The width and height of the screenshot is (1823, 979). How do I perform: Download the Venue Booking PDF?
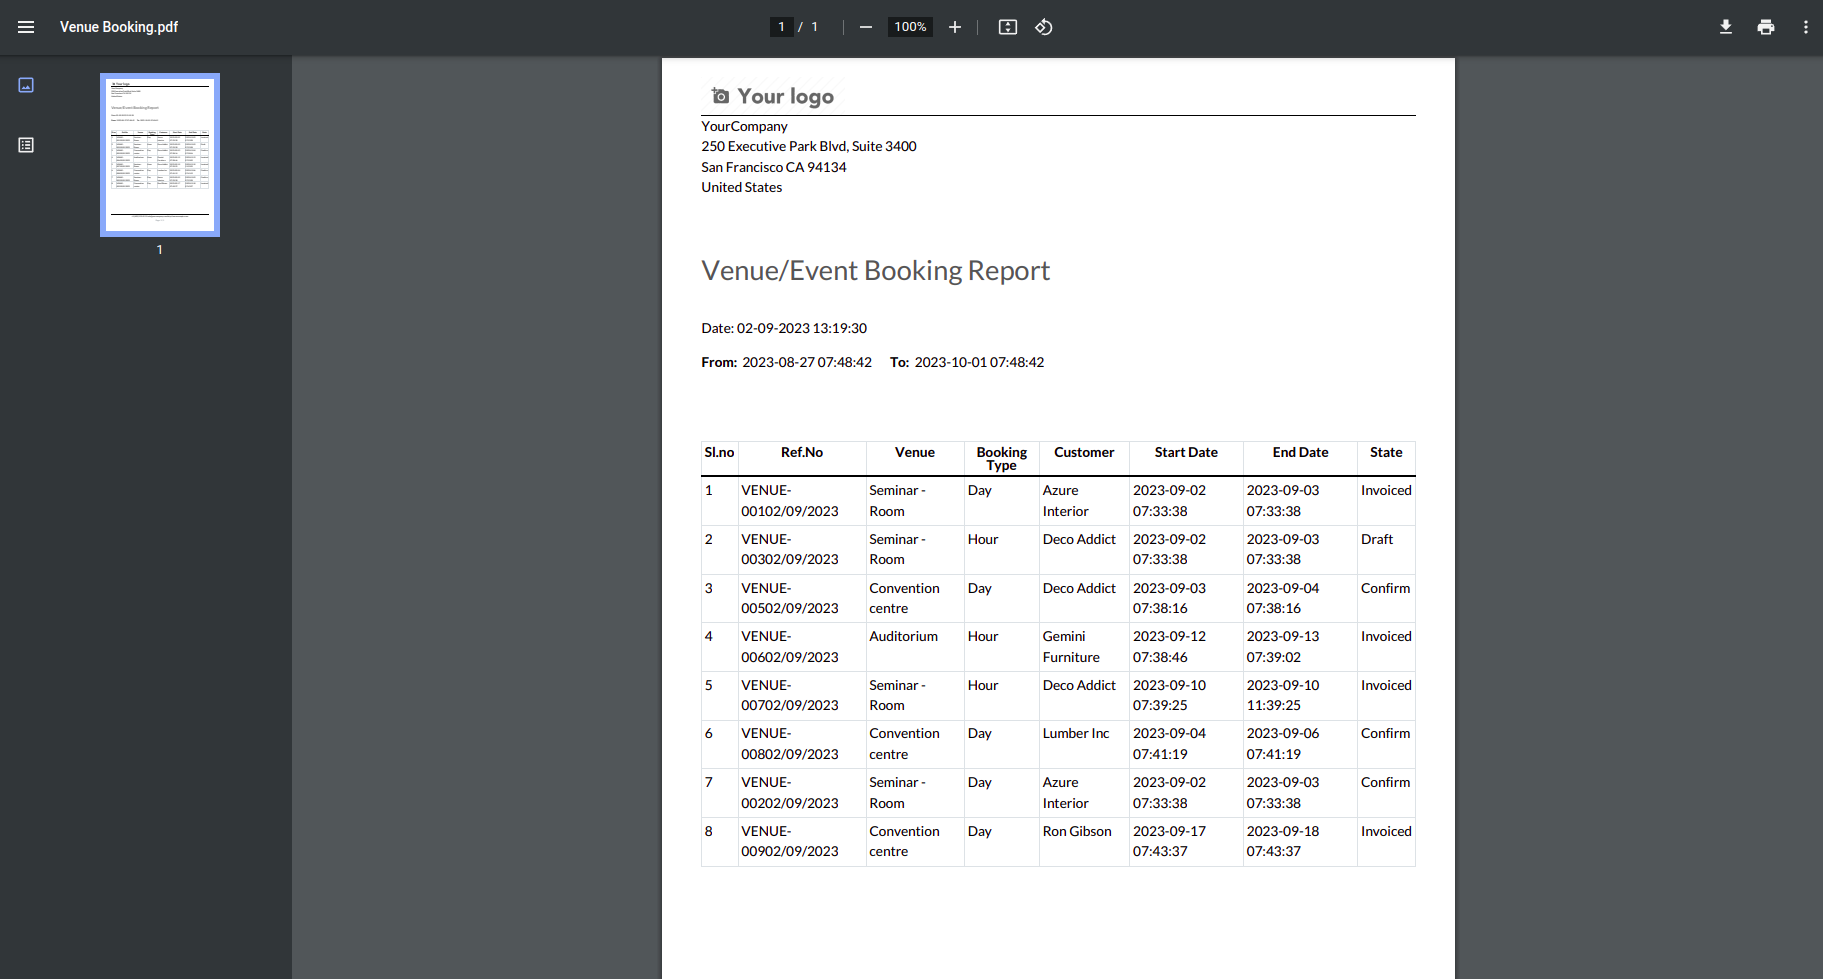(x=1726, y=27)
